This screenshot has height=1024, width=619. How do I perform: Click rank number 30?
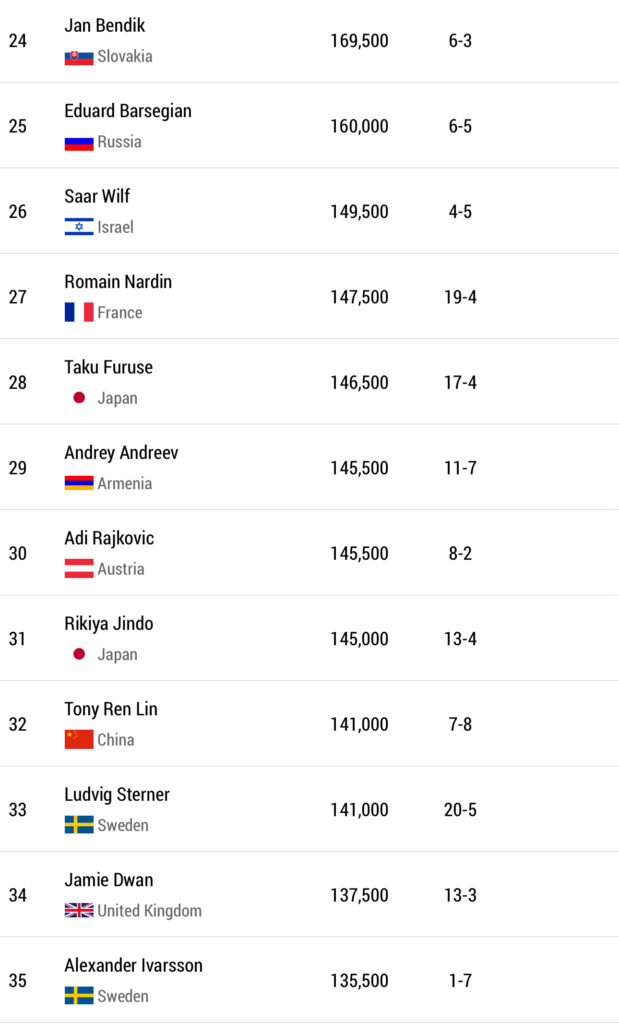coord(18,553)
